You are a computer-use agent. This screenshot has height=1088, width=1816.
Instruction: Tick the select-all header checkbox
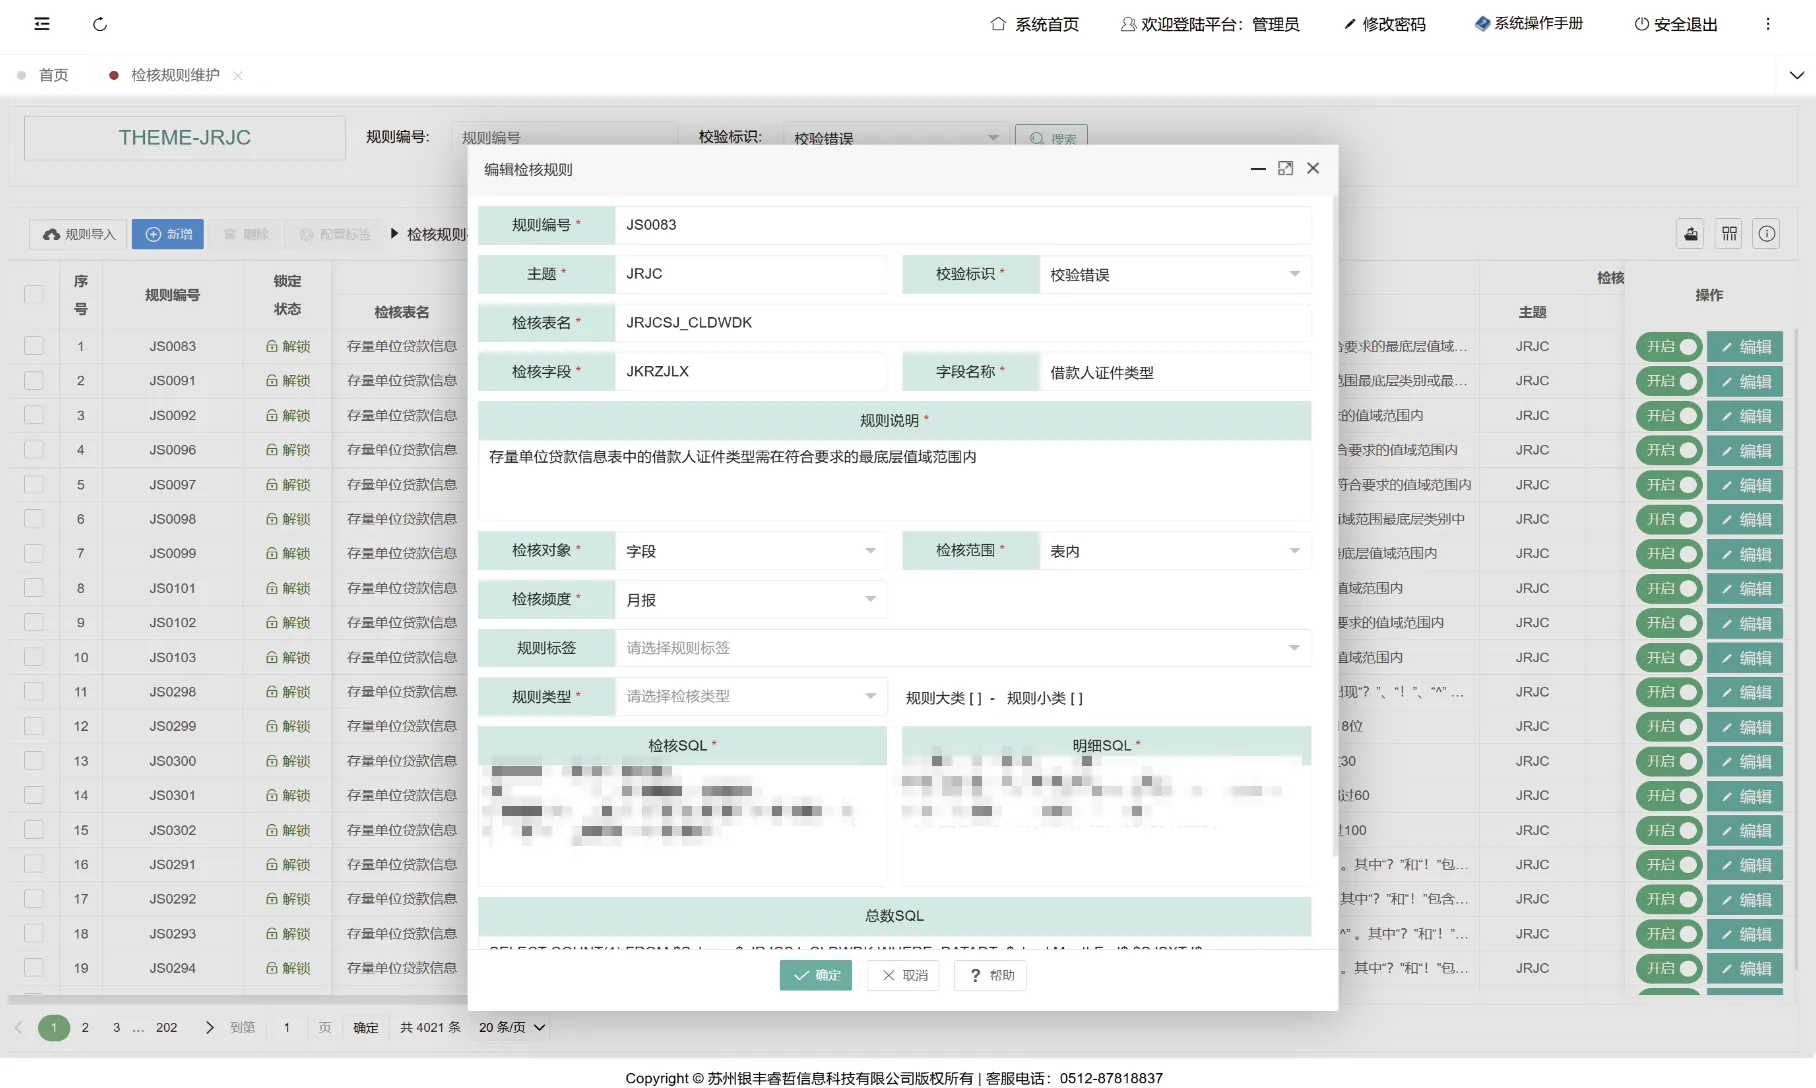point(34,294)
